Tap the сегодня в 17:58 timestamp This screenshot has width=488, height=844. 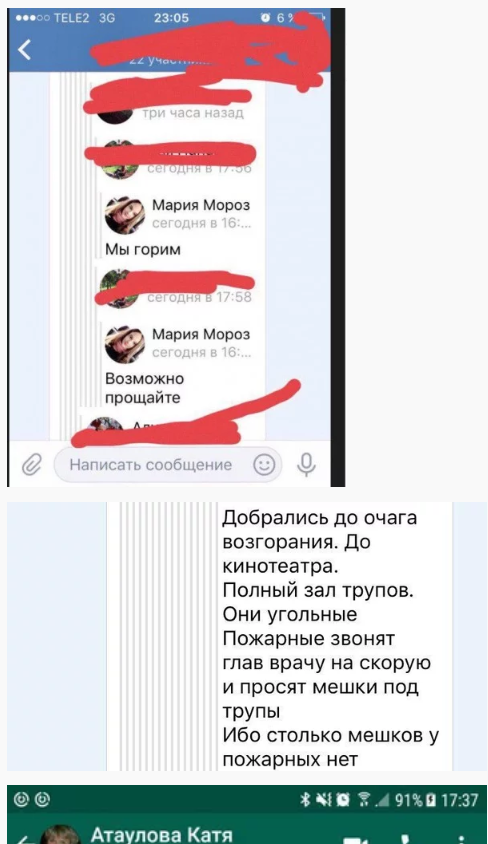[x=199, y=297]
